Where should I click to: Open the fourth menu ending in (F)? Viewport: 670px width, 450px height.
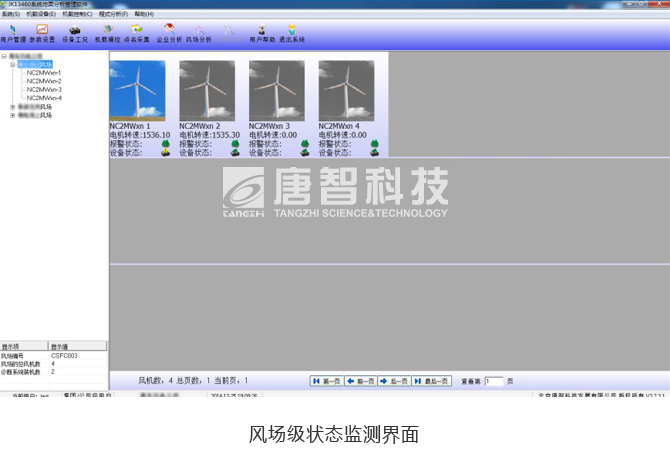pos(113,14)
